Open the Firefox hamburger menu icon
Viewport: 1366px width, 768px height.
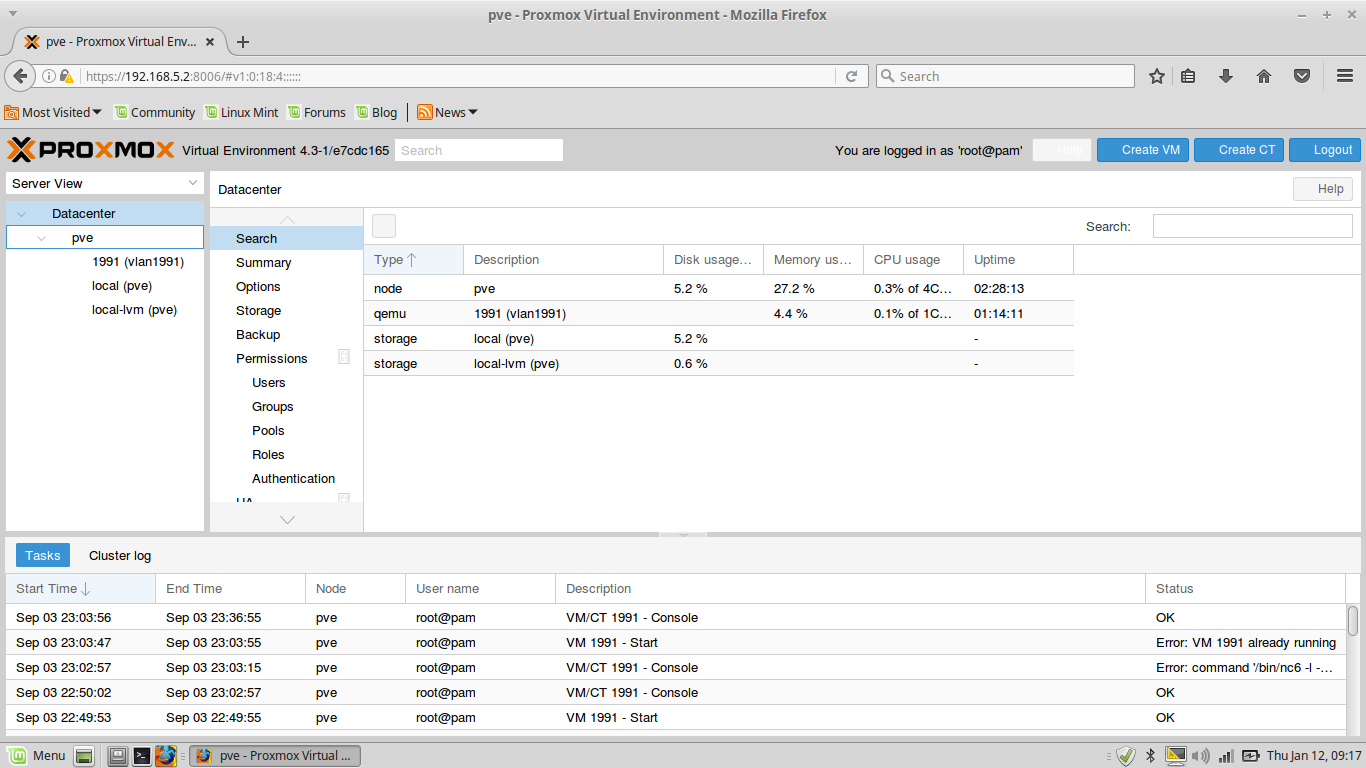(x=1345, y=76)
